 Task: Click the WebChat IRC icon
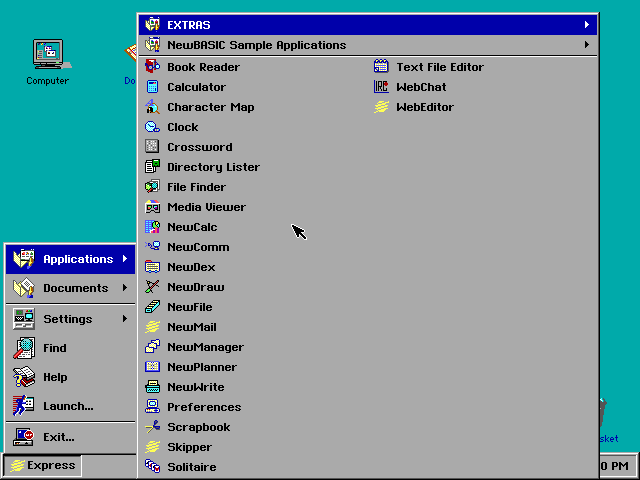click(x=381, y=87)
